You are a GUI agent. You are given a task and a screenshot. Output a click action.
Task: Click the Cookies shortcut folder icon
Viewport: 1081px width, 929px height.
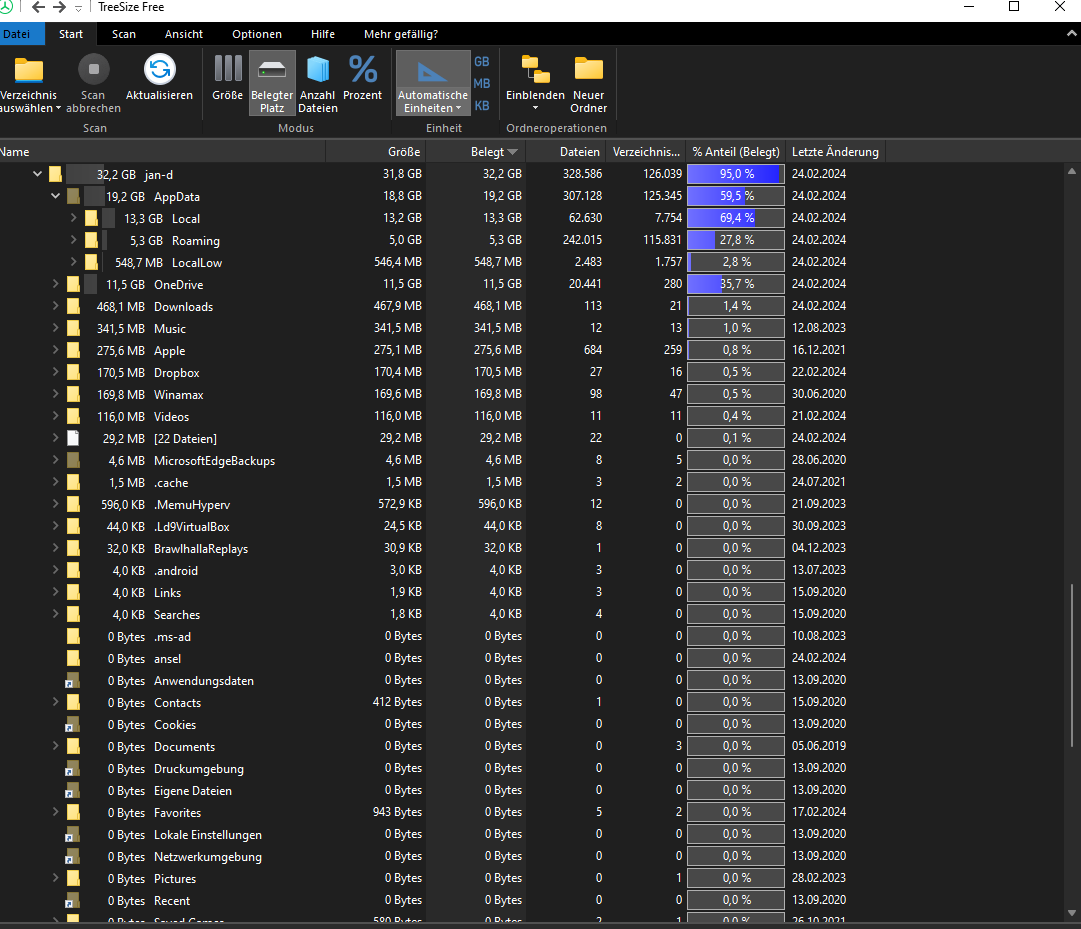[72, 725]
